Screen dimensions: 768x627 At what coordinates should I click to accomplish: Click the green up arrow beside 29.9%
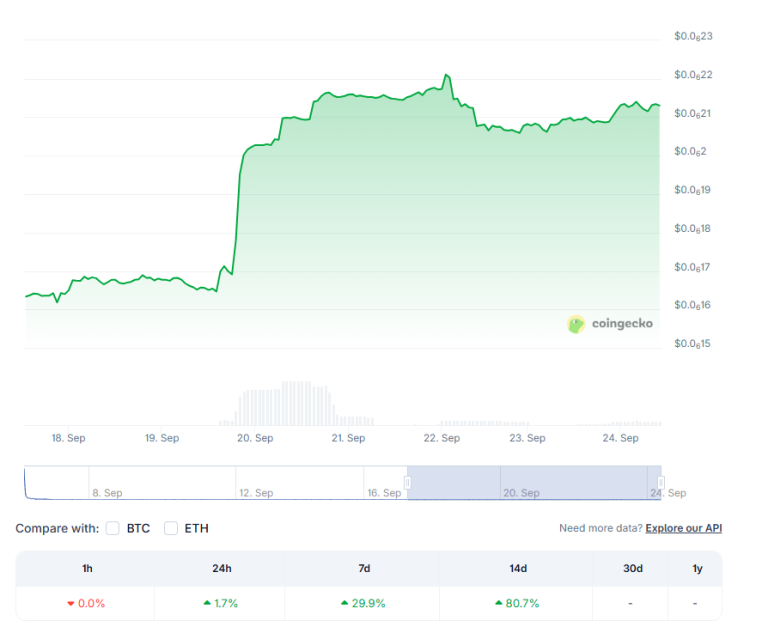(346, 603)
